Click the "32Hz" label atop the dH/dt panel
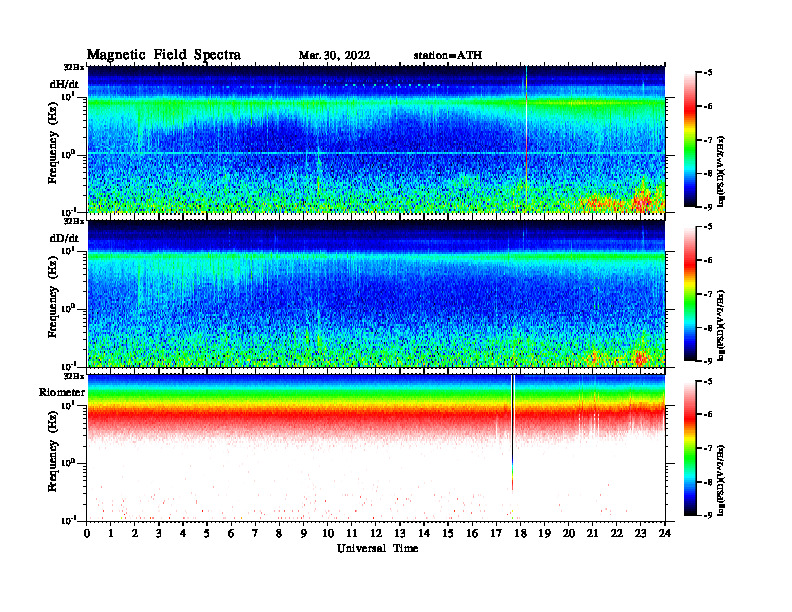 tap(74, 67)
